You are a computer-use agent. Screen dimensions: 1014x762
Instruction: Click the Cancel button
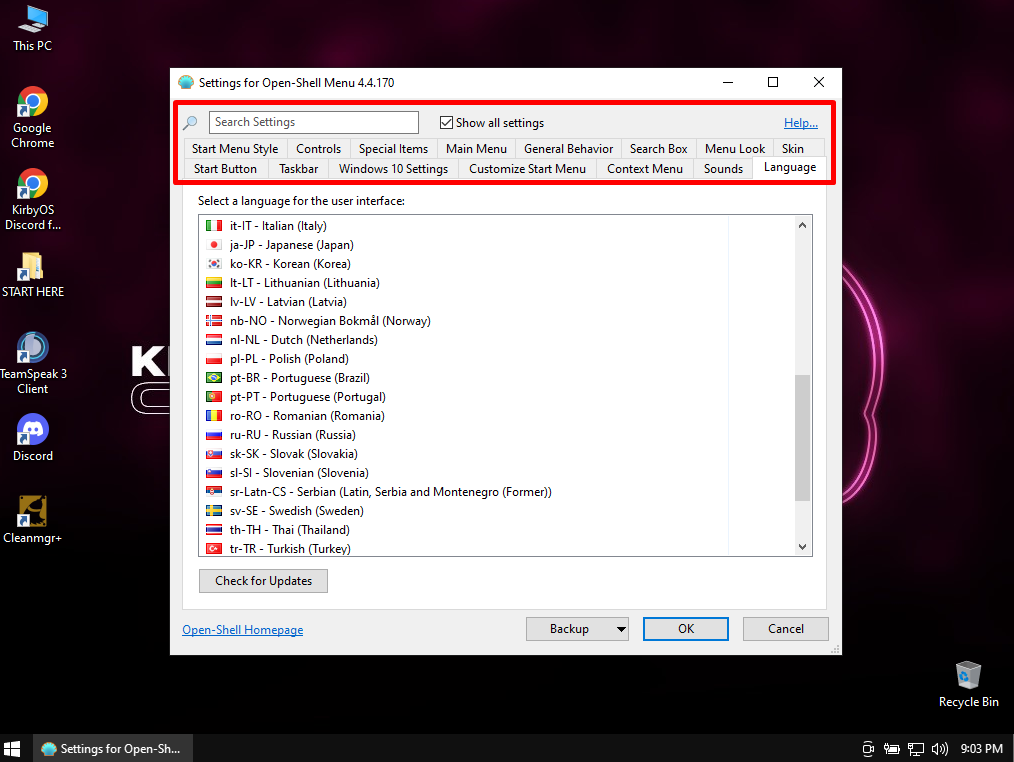click(x=786, y=629)
